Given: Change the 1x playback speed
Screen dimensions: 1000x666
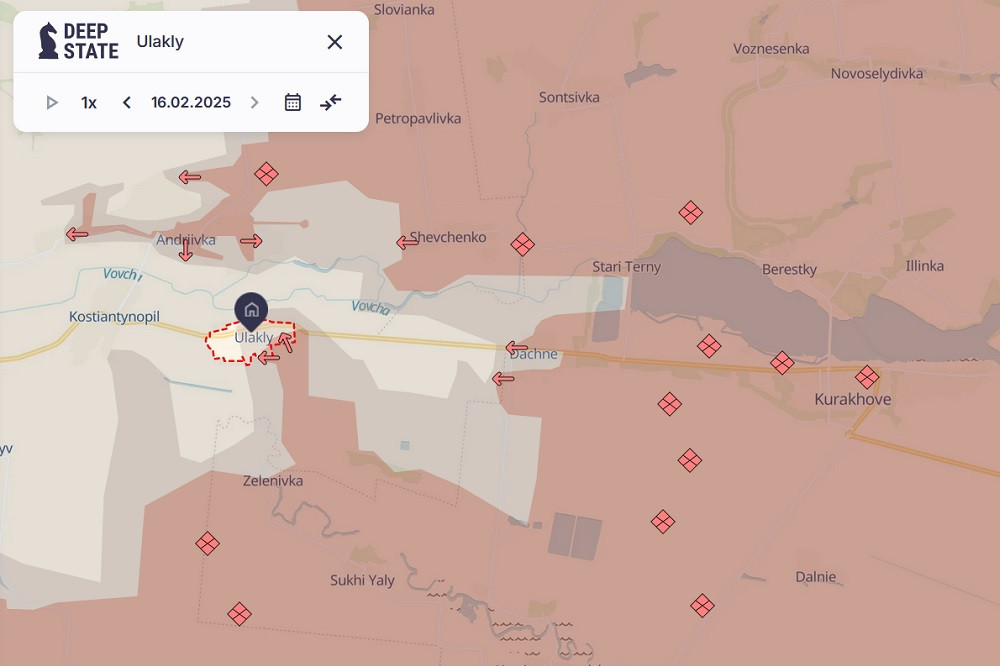Looking at the screenshot, I should click(x=89, y=102).
